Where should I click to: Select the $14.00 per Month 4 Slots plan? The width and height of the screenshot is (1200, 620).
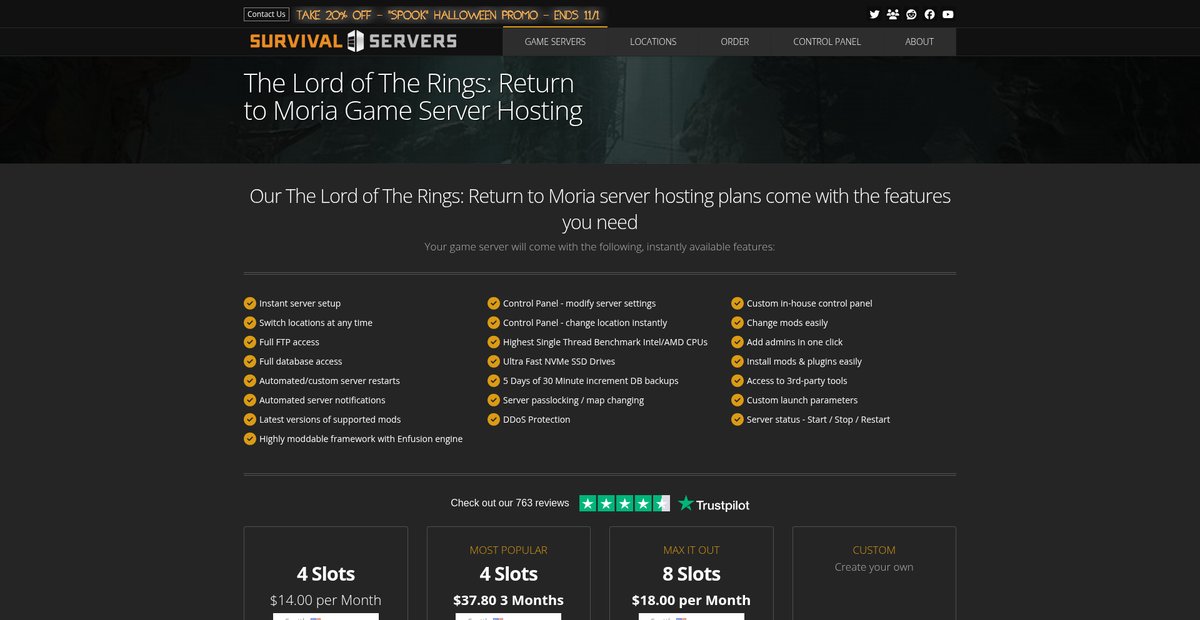pos(326,573)
